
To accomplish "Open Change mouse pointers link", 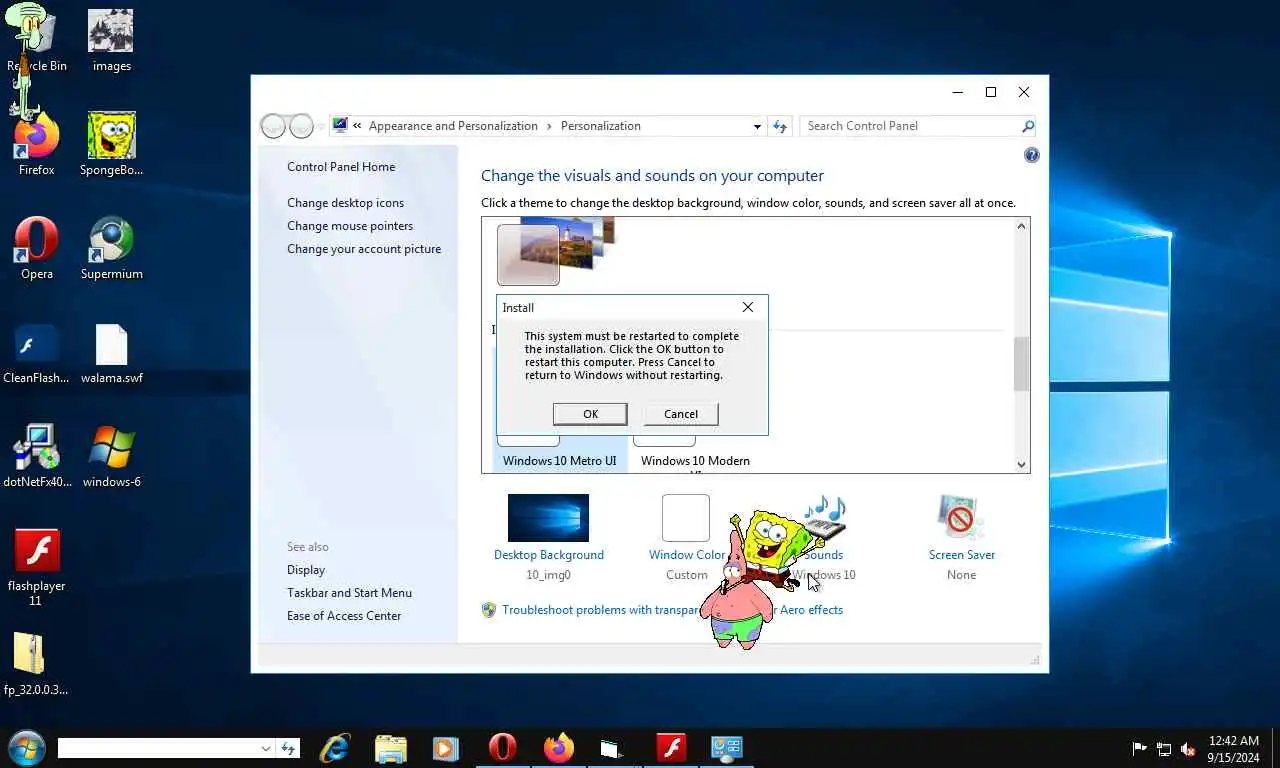I will pos(350,226).
